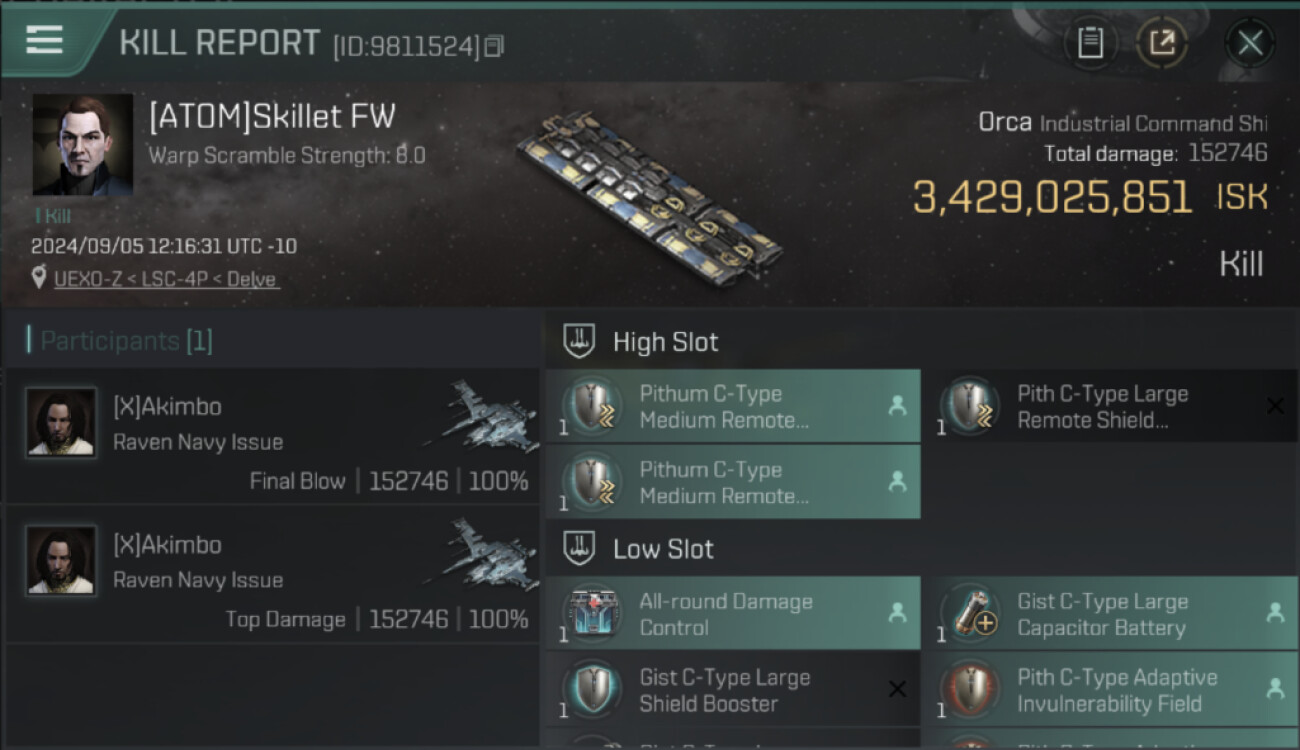Copy the kill report ID
This screenshot has width=1300, height=750.
(x=495, y=46)
